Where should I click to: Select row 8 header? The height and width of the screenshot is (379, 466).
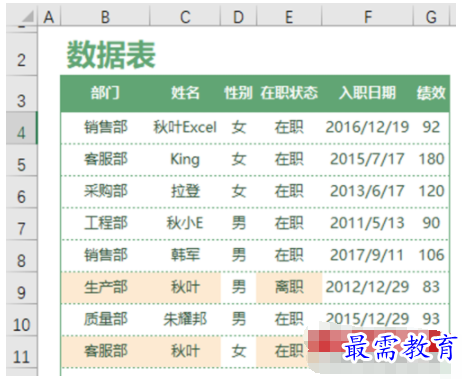pos(22,256)
